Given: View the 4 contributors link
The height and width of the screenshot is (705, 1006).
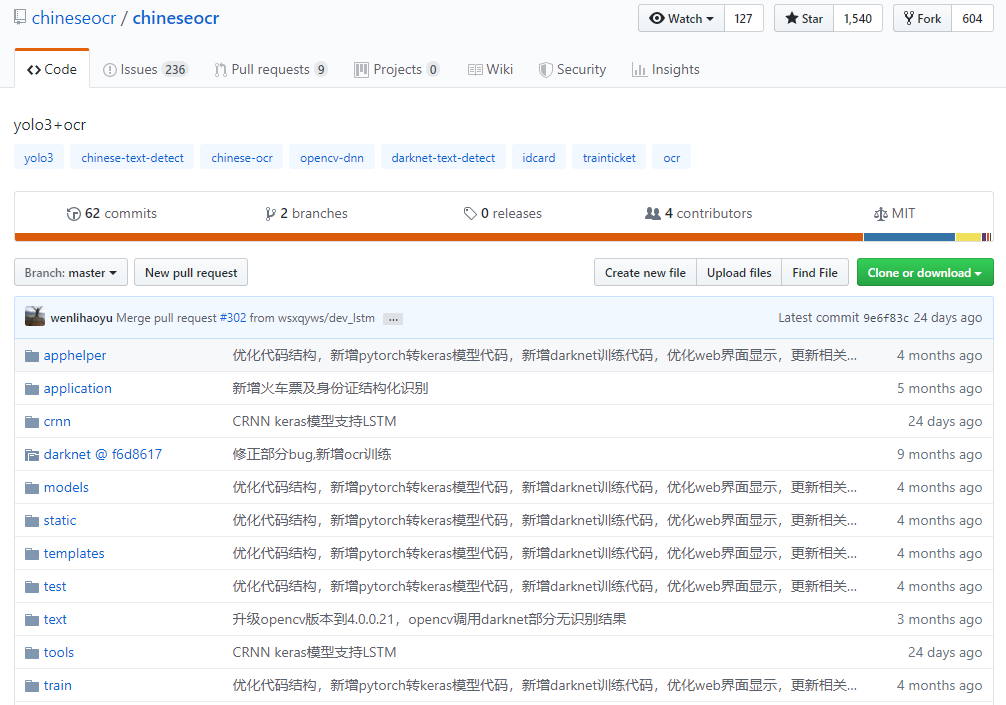Looking at the screenshot, I should (x=699, y=214).
